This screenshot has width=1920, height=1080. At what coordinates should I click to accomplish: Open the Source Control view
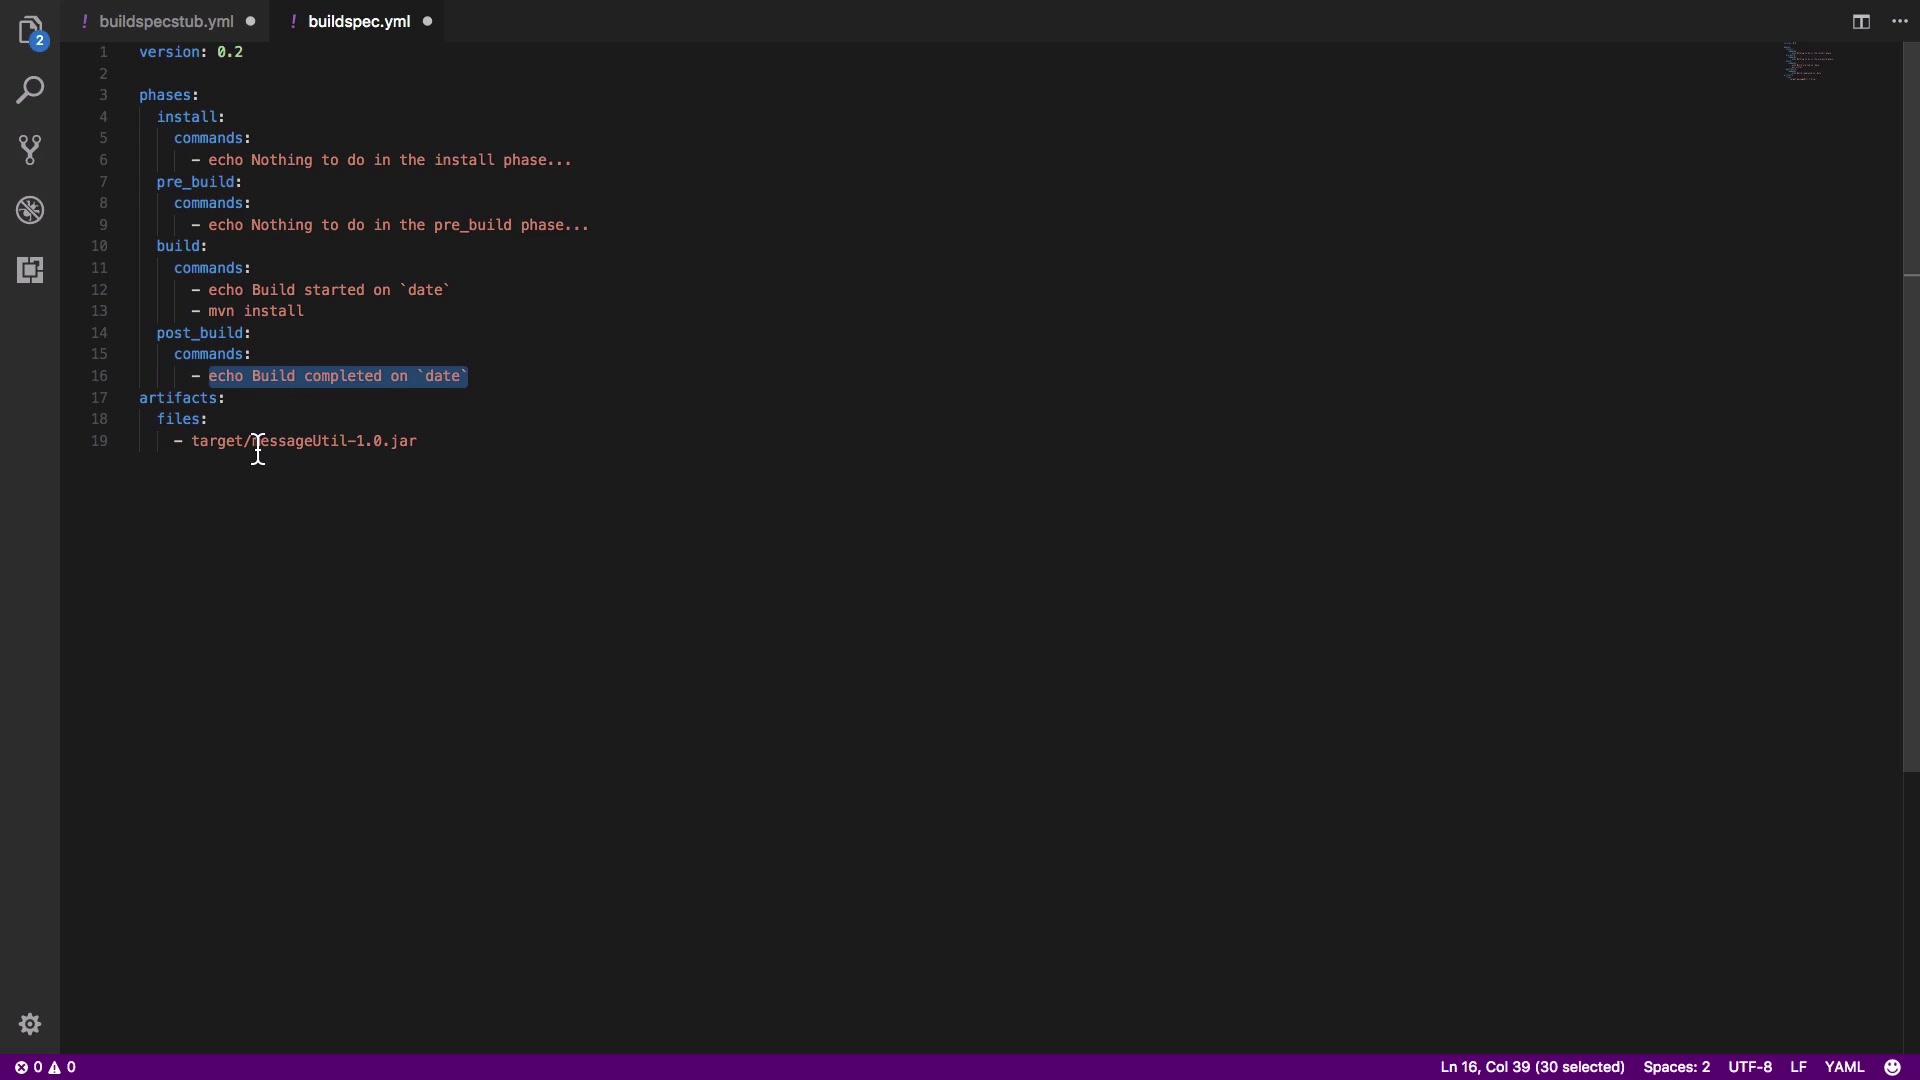[x=30, y=150]
